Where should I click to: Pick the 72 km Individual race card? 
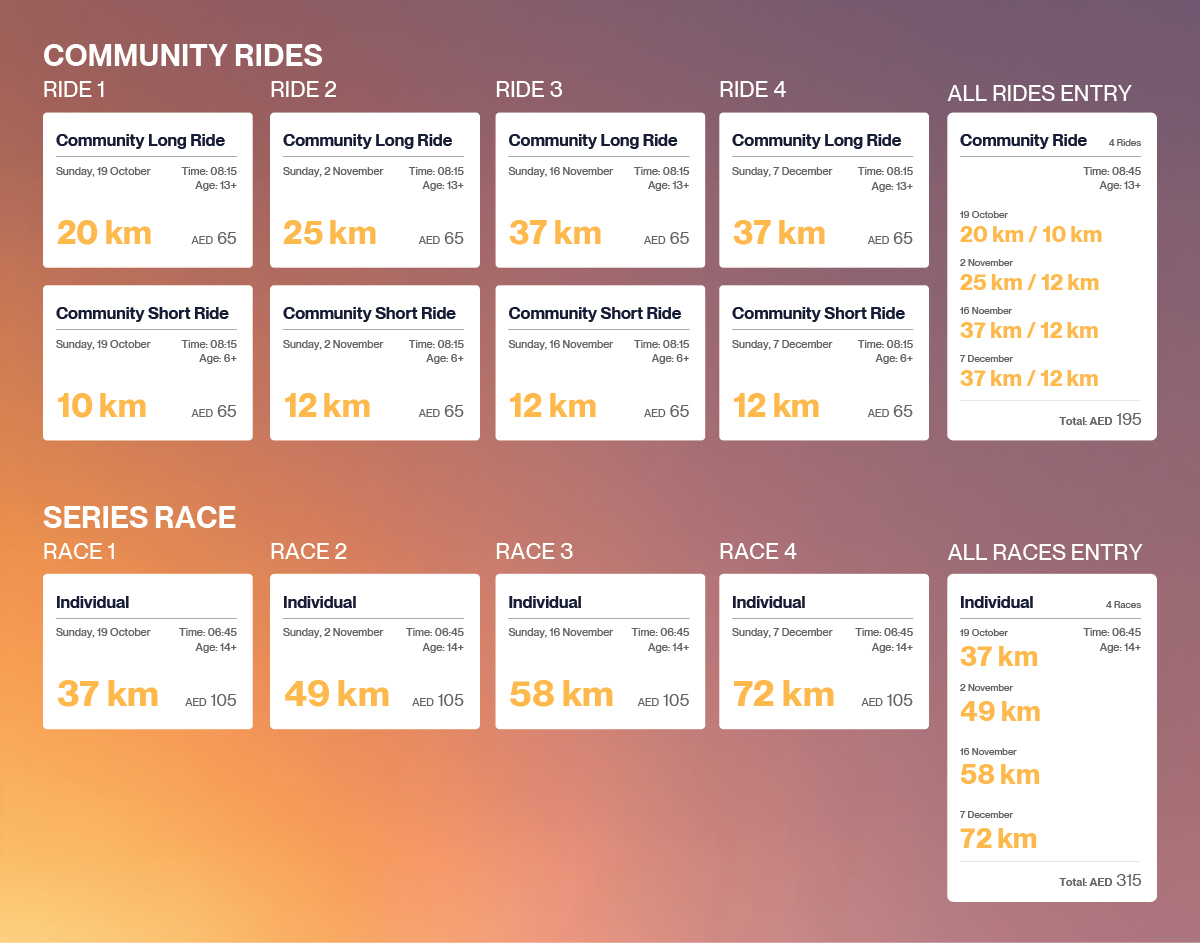[823, 651]
